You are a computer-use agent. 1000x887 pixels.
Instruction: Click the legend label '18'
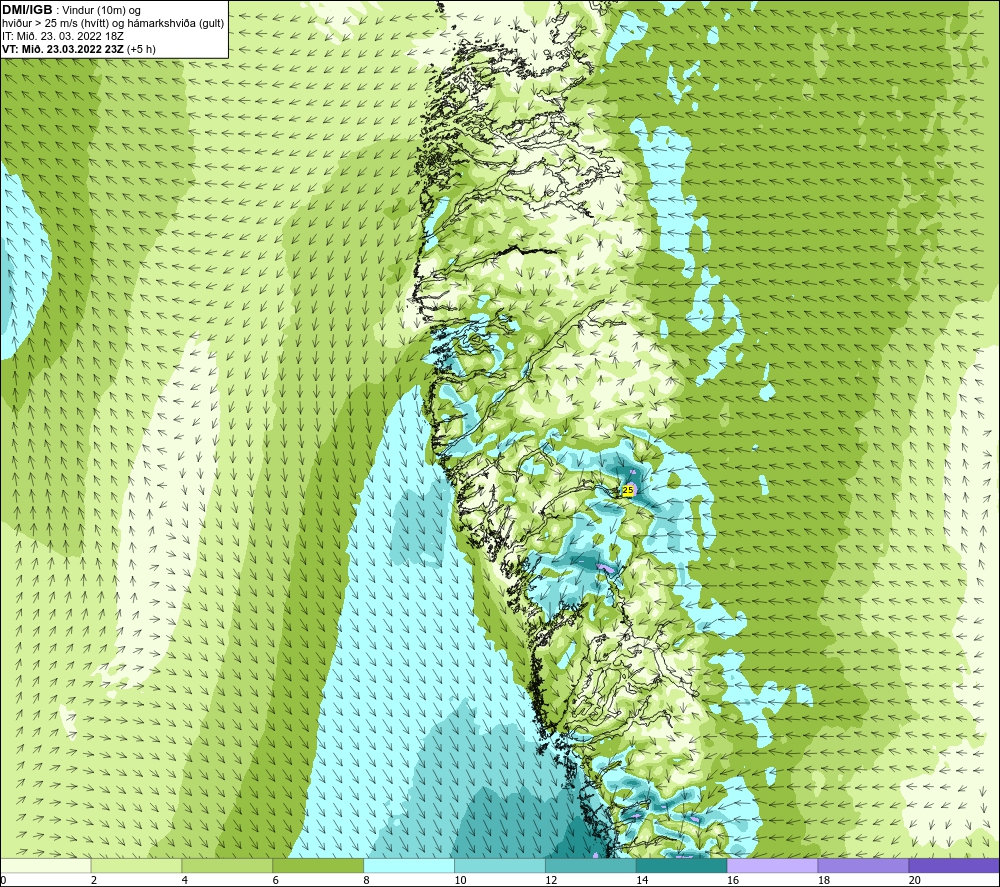823,880
